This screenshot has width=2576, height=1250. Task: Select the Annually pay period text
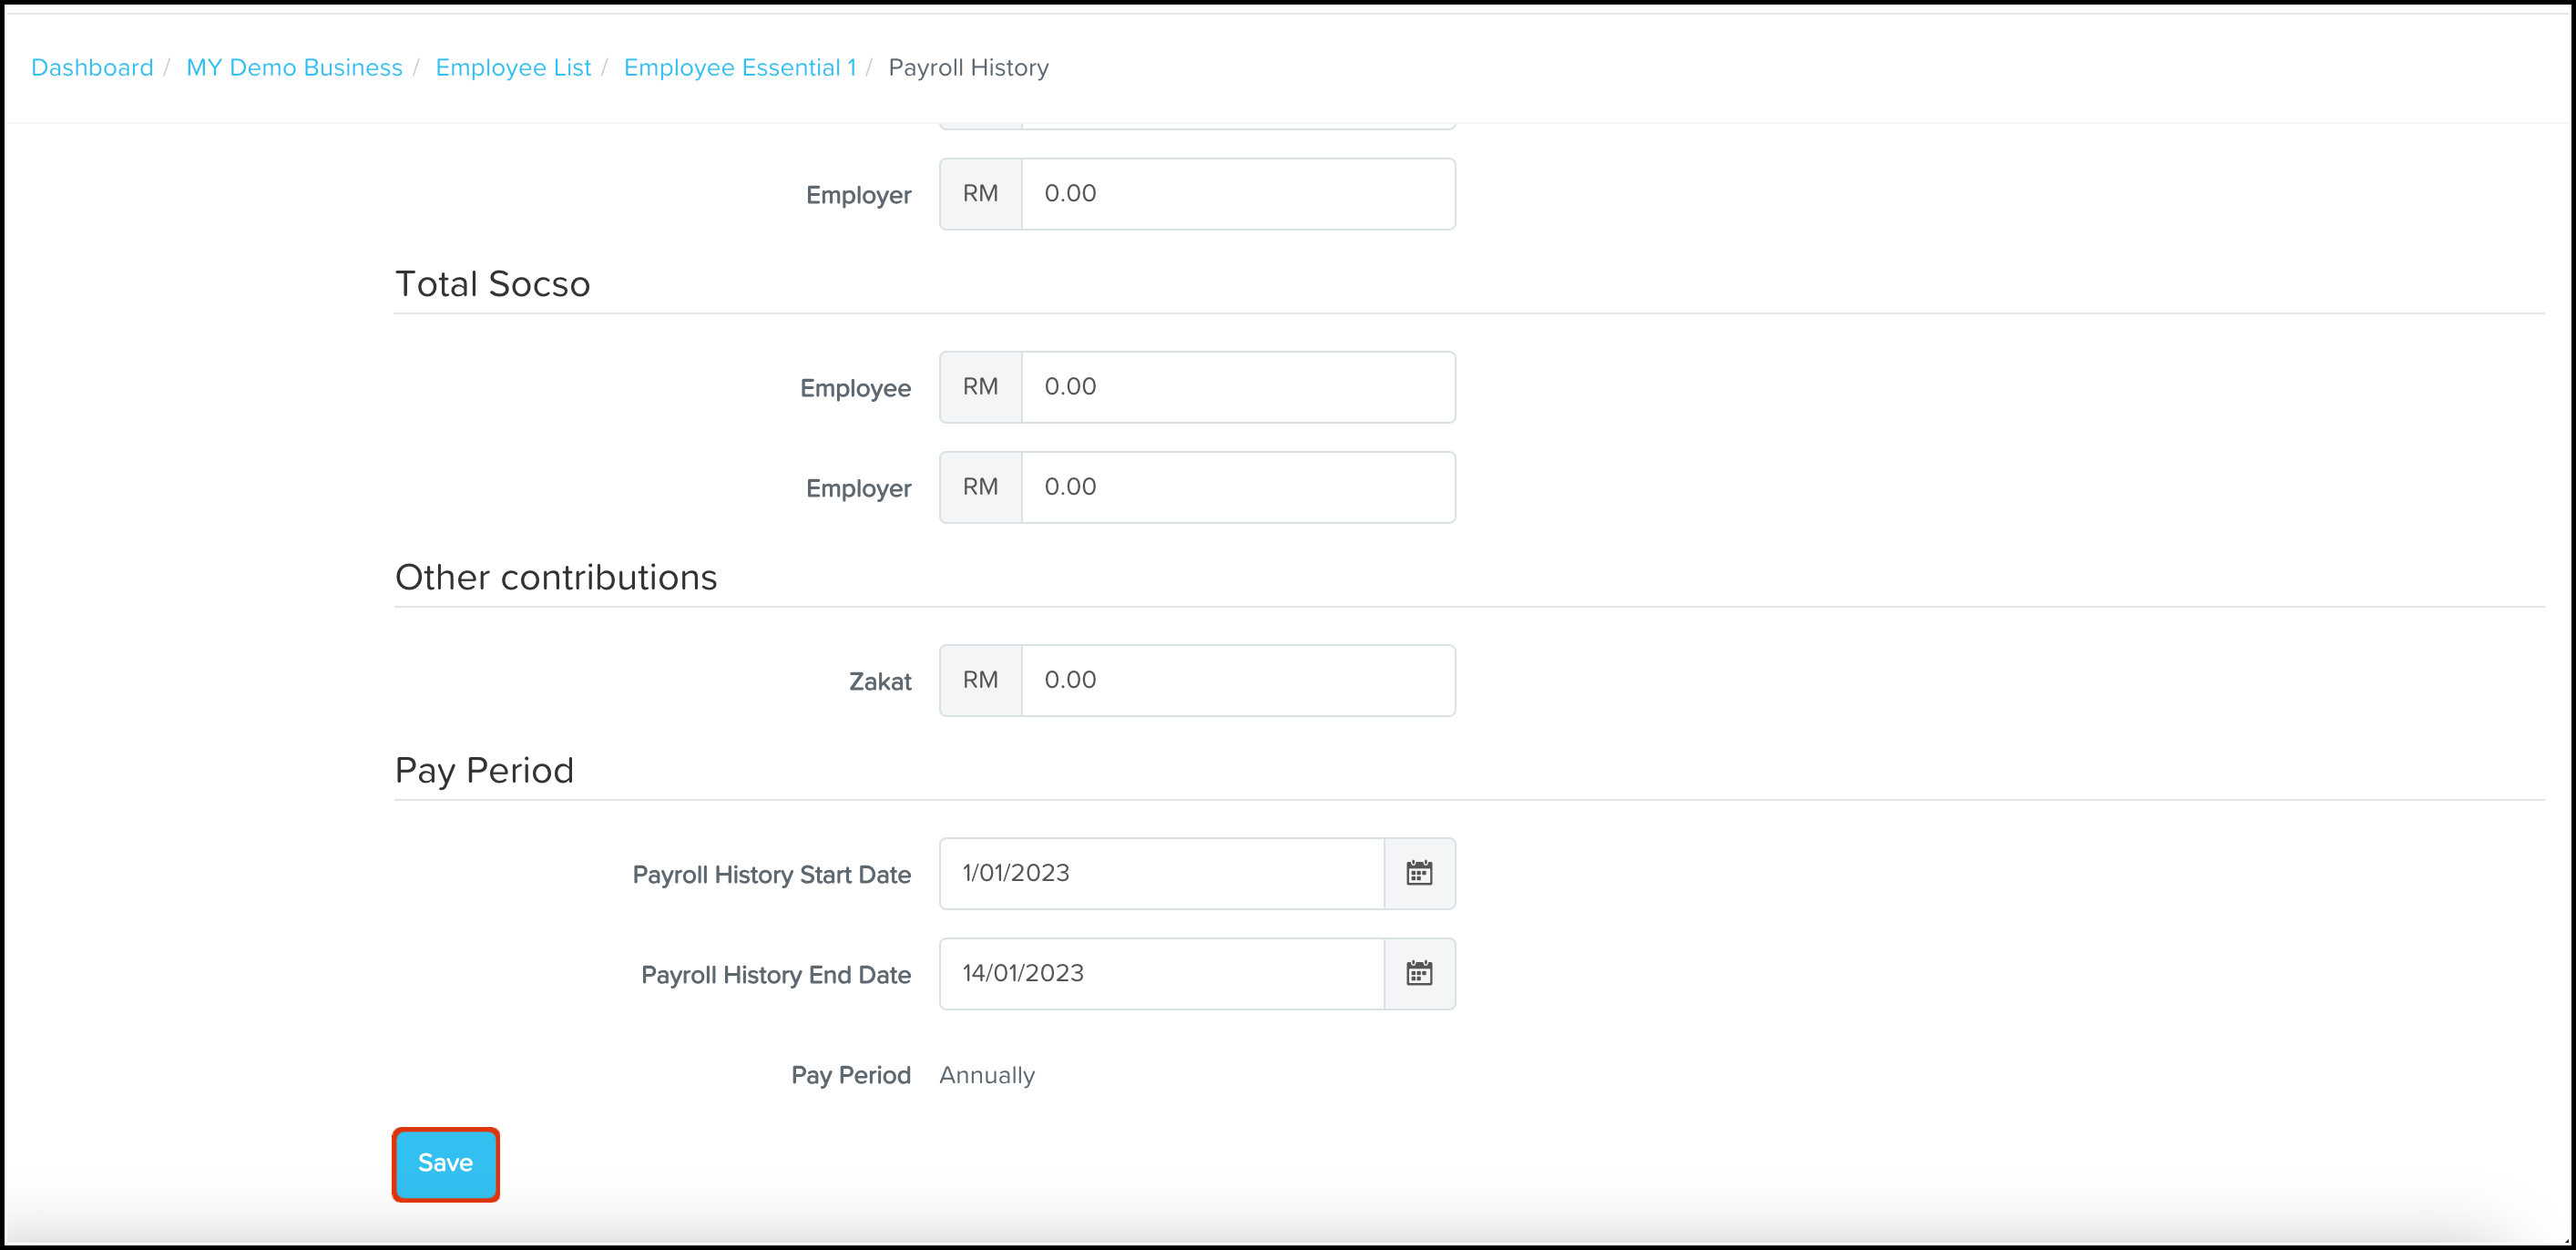[x=987, y=1075]
